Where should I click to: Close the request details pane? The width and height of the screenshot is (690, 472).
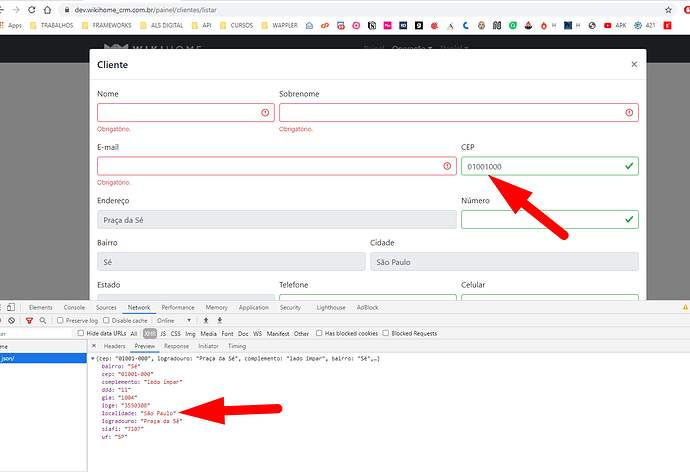click(95, 346)
